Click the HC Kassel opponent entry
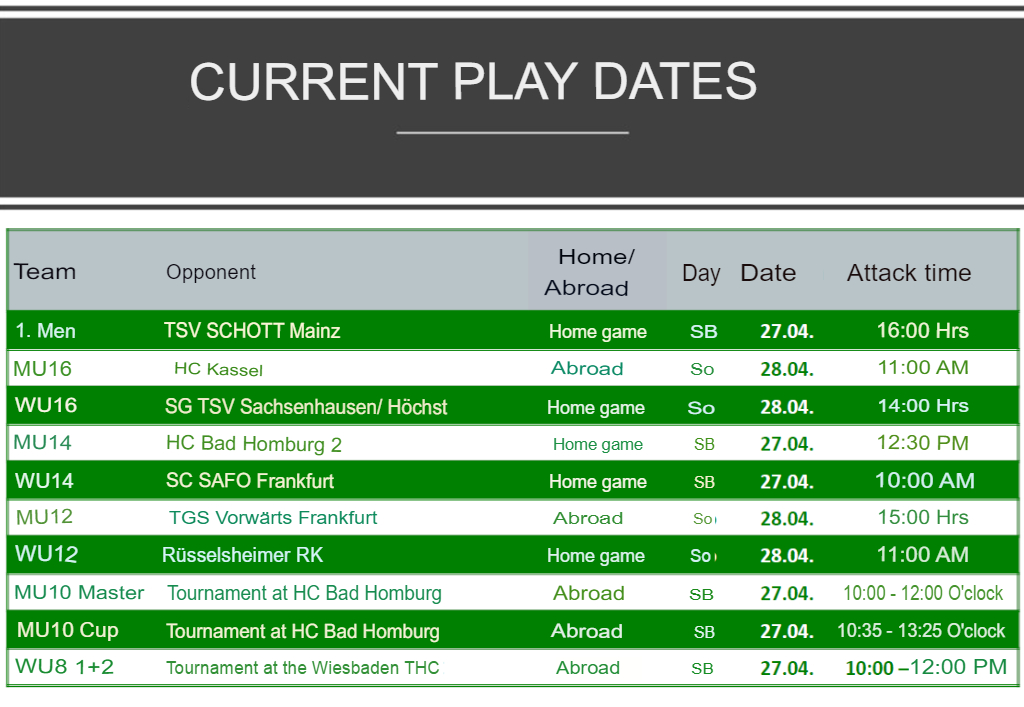The image size is (1024, 707). click(x=218, y=369)
